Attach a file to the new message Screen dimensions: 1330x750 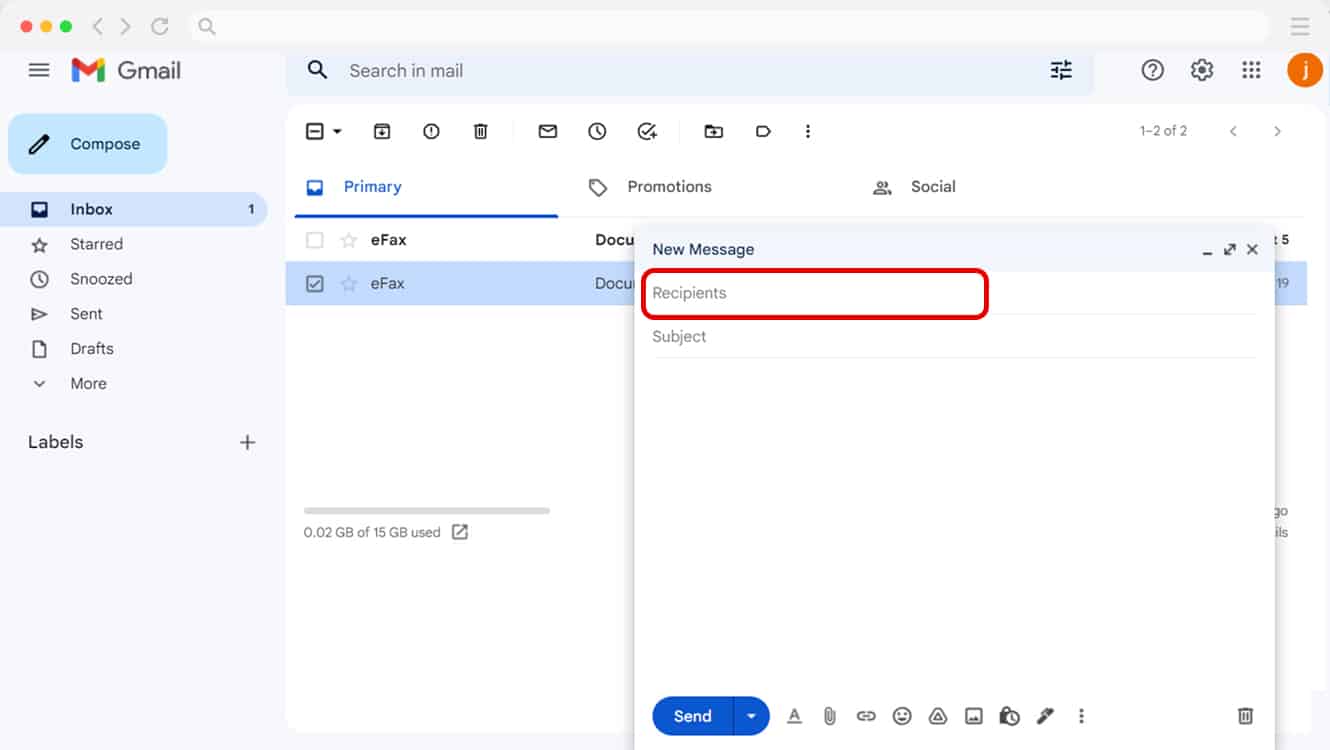(830, 716)
